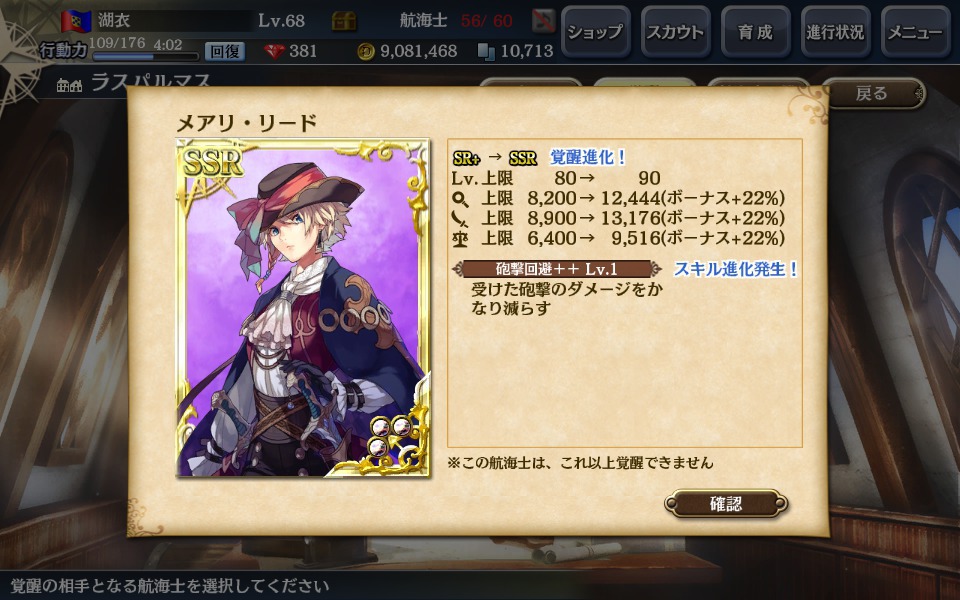Click the gold coin currency icon
Viewport: 960px width, 600px height.
tap(366, 51)
